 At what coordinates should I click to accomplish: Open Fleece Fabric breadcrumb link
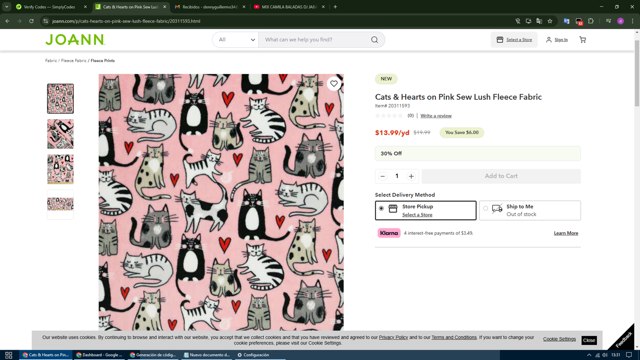pyautogui.click(x=73, y=60)
